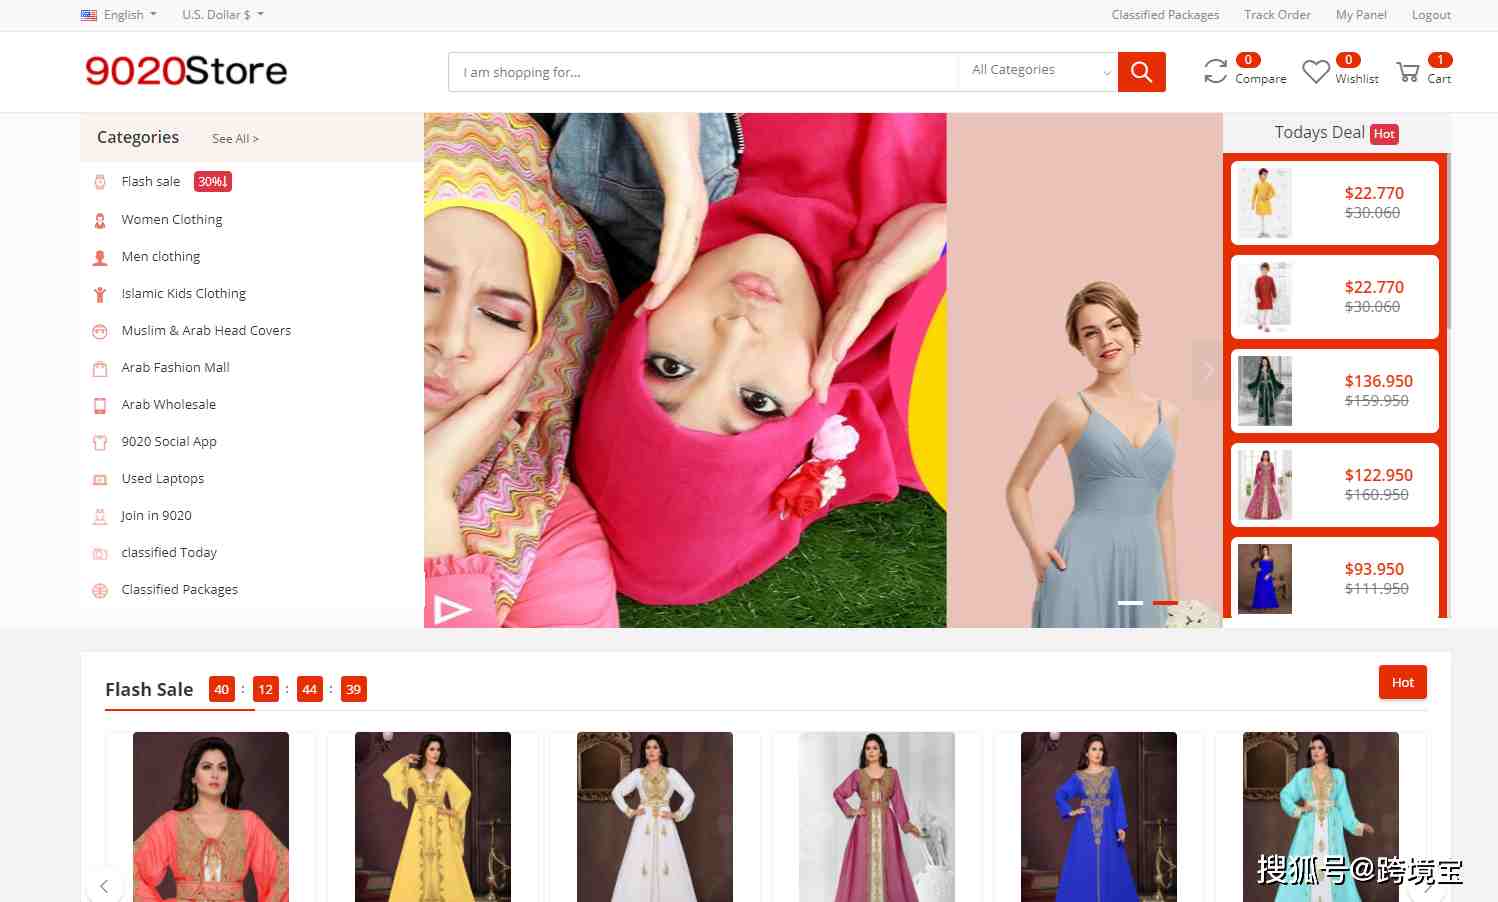Open the Compare arrows icon
Screen dimensions: 1498x902
click(1215, 71)
